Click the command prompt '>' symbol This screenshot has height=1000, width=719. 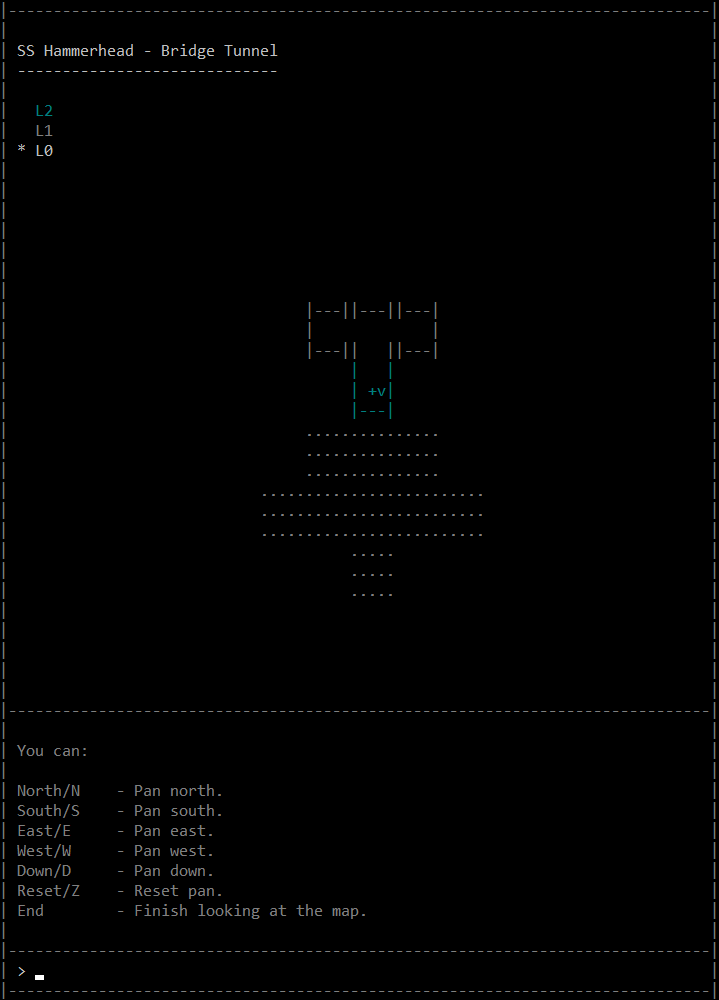pos(21,971)
